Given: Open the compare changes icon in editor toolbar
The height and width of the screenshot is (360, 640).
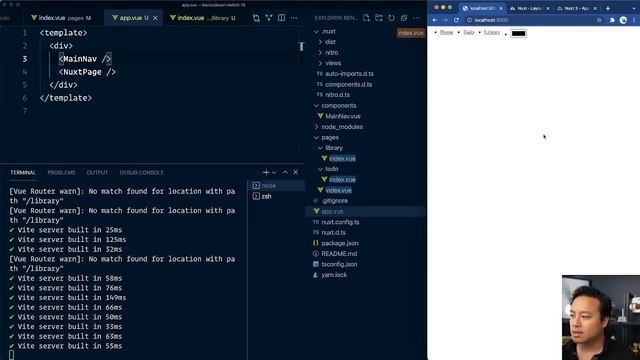Looking at the screenshot, I should tap(256, 18).
